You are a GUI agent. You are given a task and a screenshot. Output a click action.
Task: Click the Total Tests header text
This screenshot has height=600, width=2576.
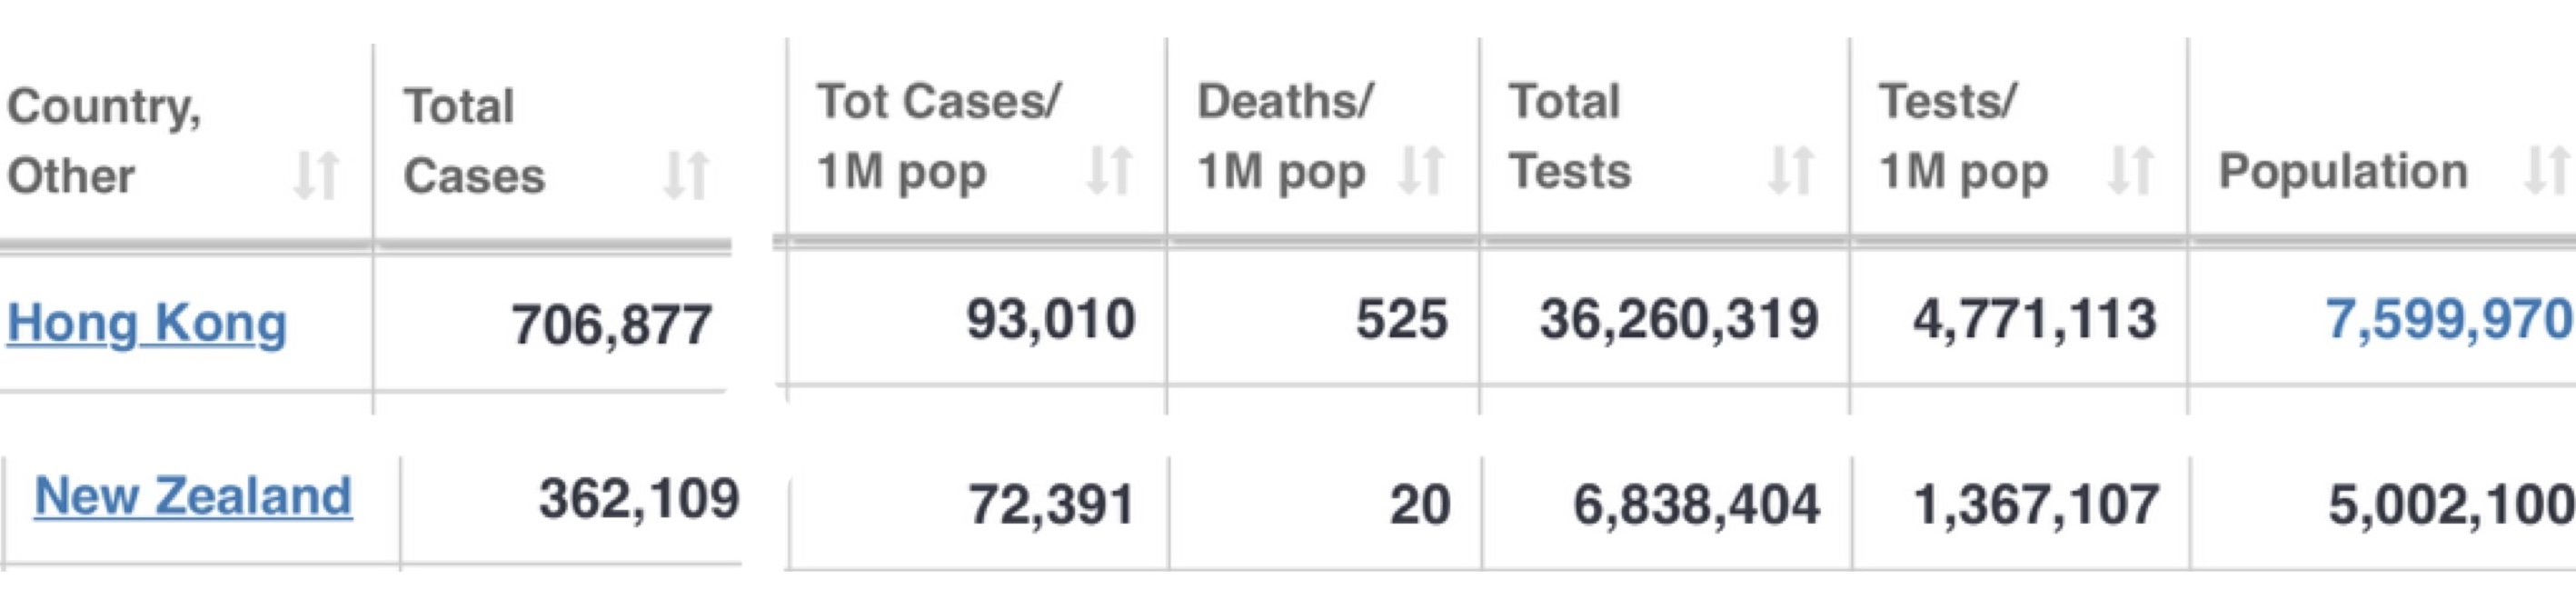tap(1570, 136)
